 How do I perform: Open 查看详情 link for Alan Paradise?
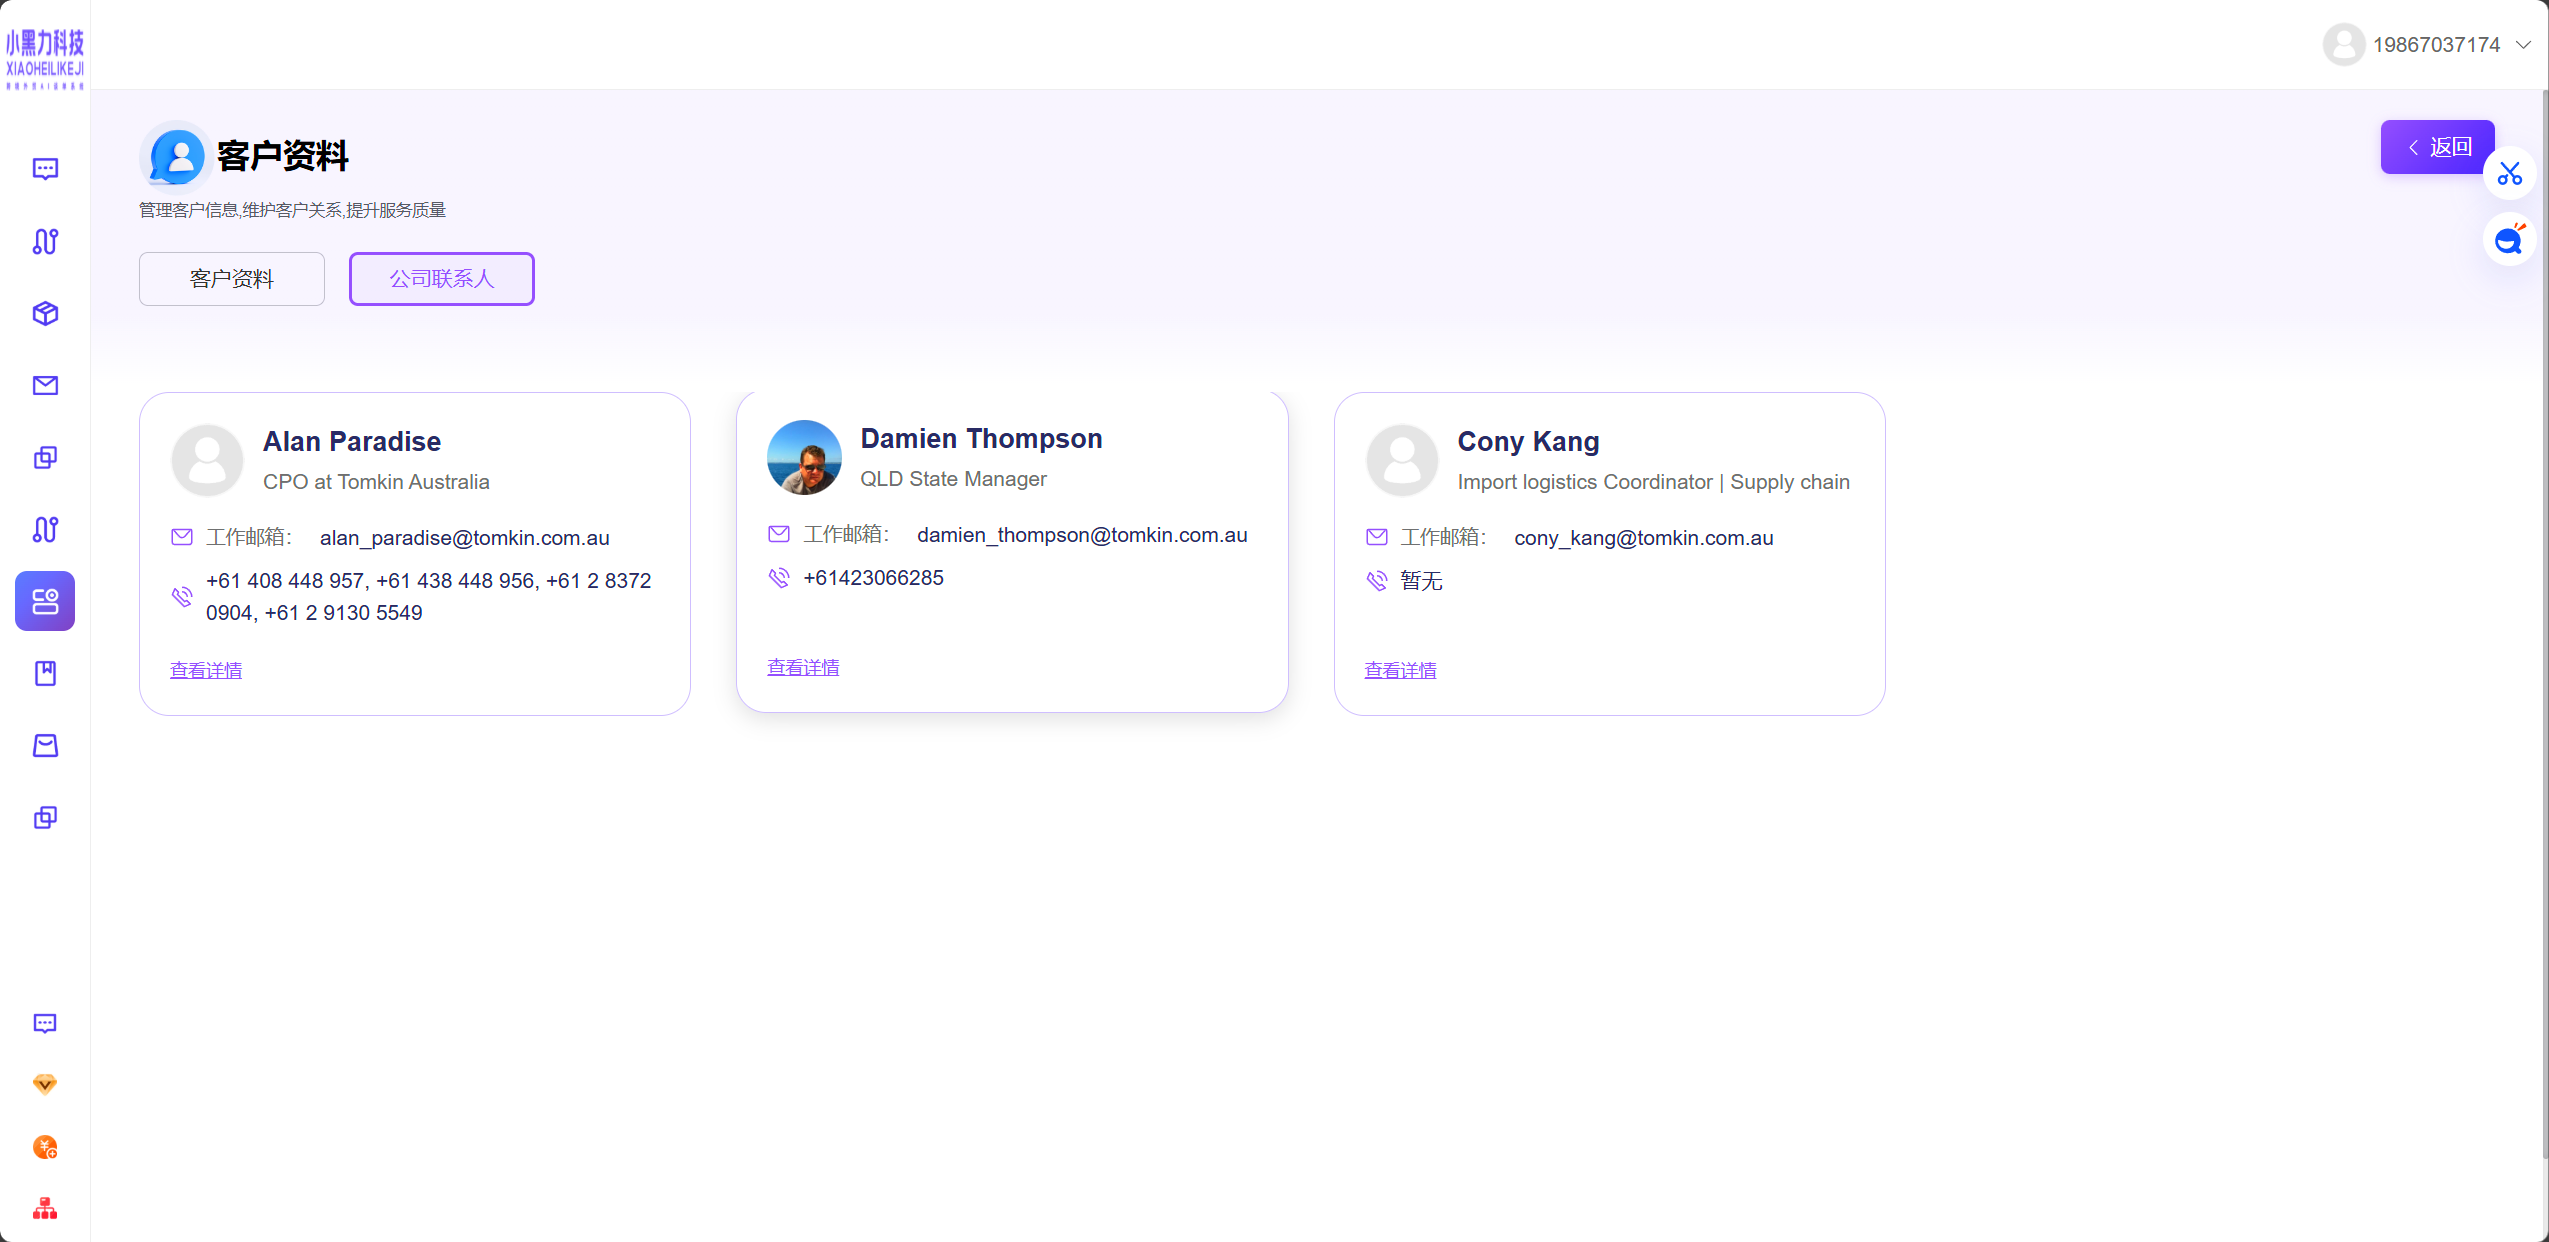pyautogui.click(x=206, y=670)
